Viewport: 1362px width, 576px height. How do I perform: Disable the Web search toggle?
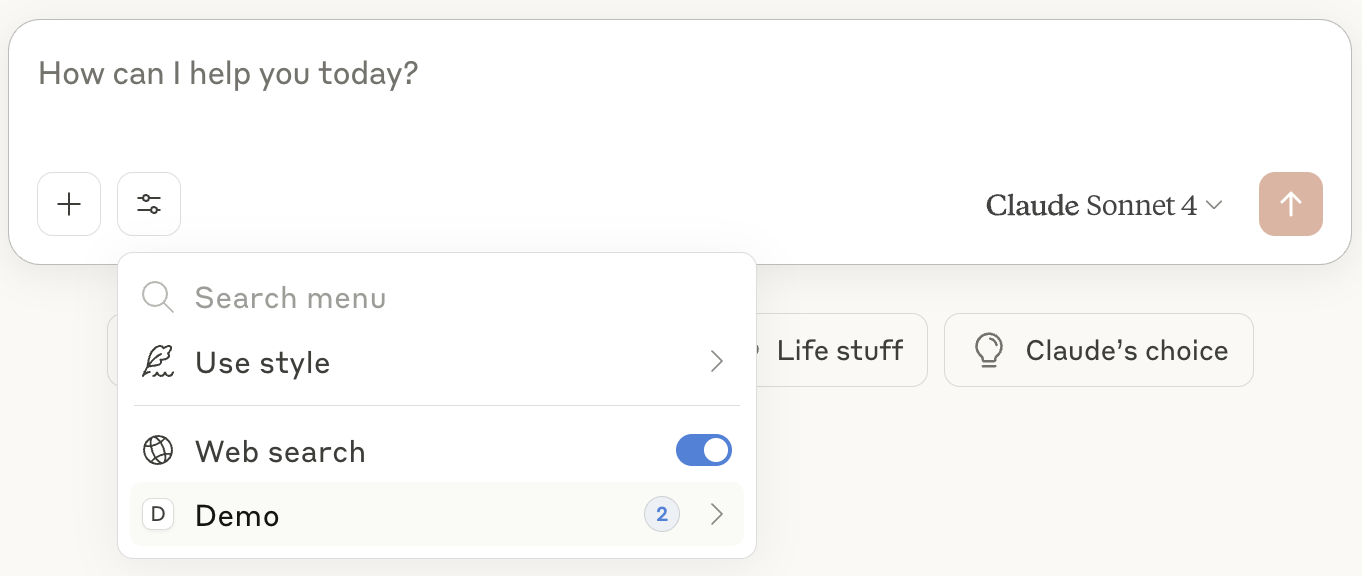tap(704, 450)
